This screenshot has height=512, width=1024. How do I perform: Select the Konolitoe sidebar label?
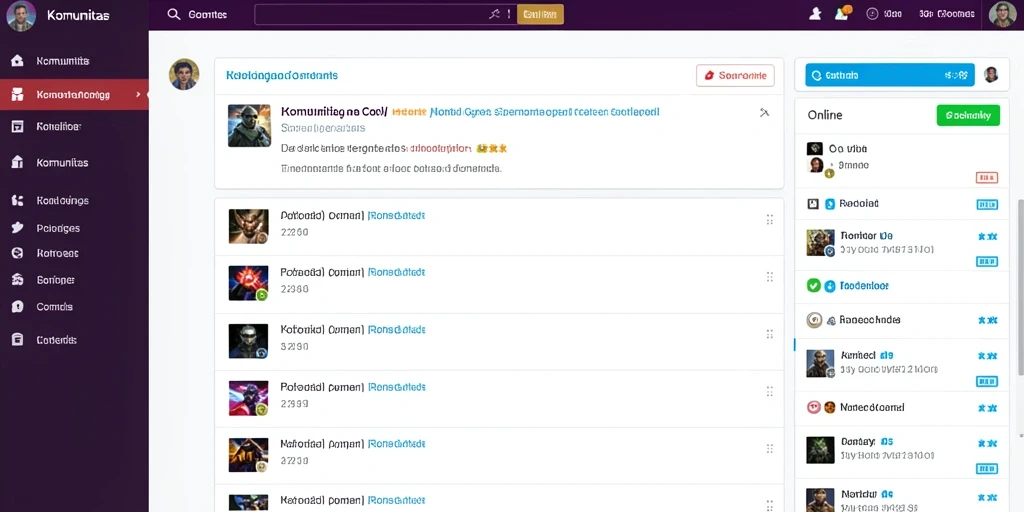click(59, 127)
